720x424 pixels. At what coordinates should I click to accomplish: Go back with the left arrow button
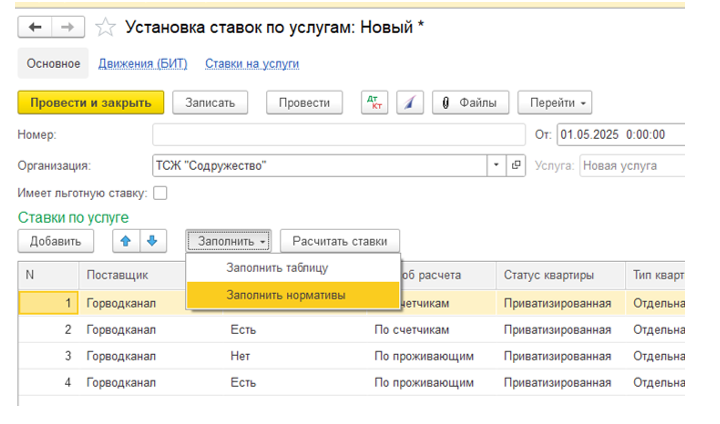click(x=35, y=27)
